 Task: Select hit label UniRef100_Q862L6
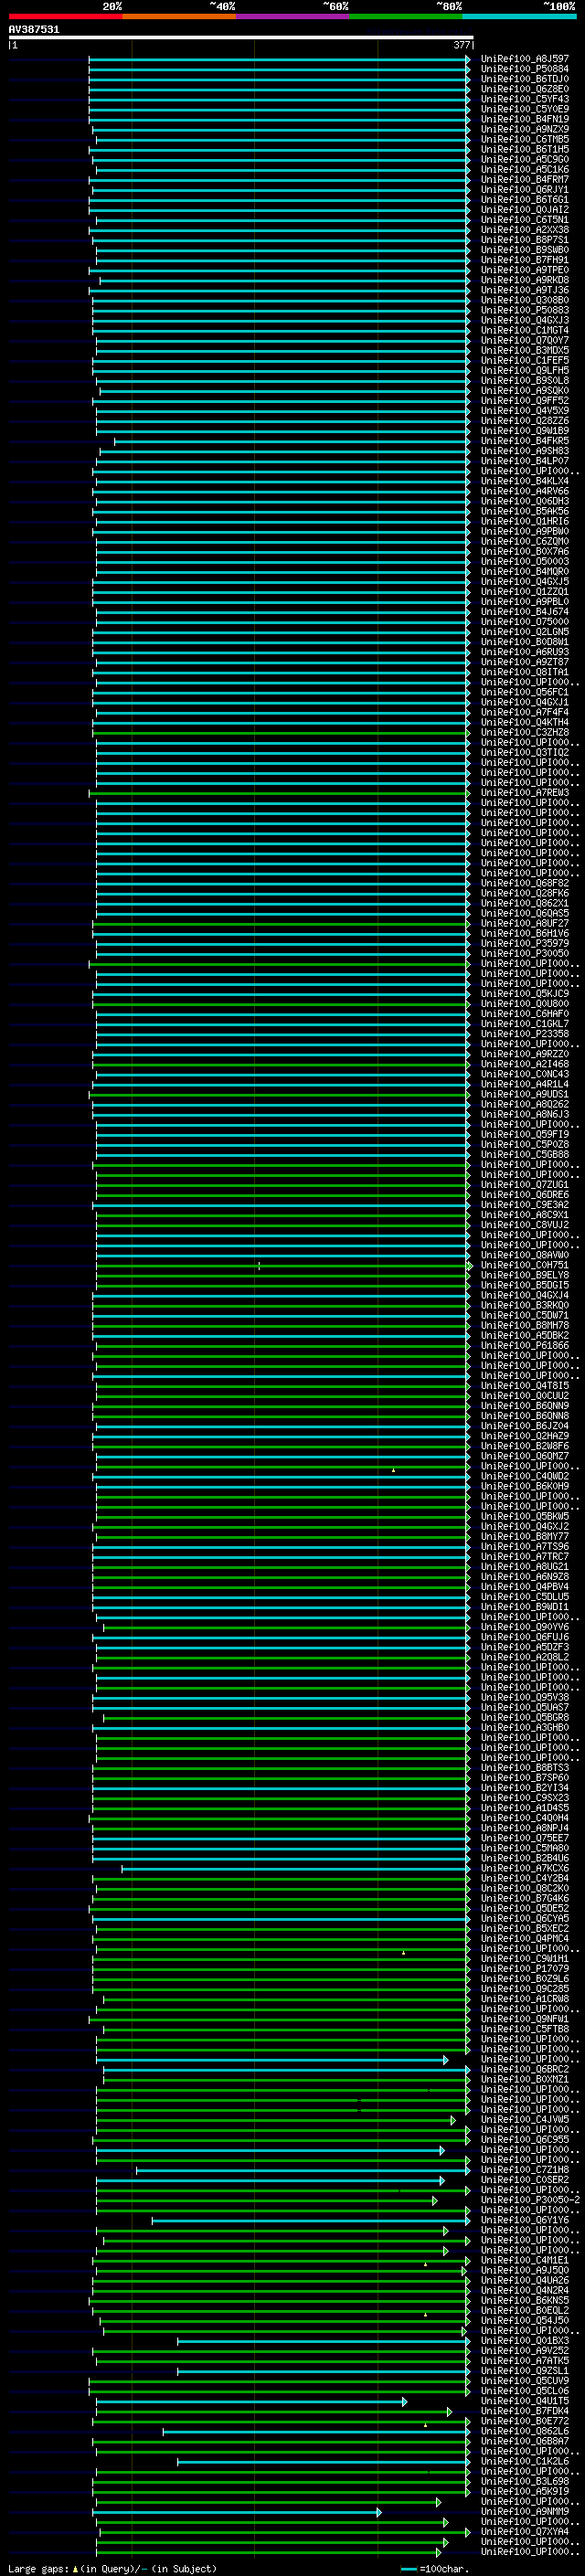coord(525,2431)
